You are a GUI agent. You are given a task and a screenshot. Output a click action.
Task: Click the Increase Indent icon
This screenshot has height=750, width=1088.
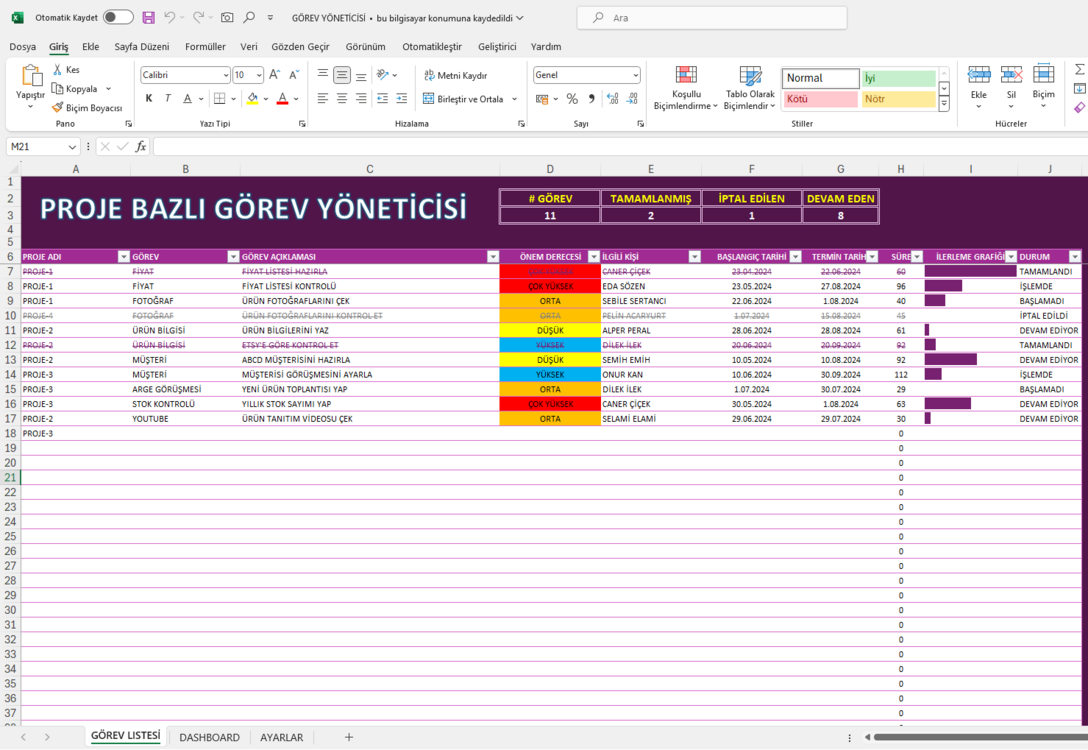tap(402, 99)
